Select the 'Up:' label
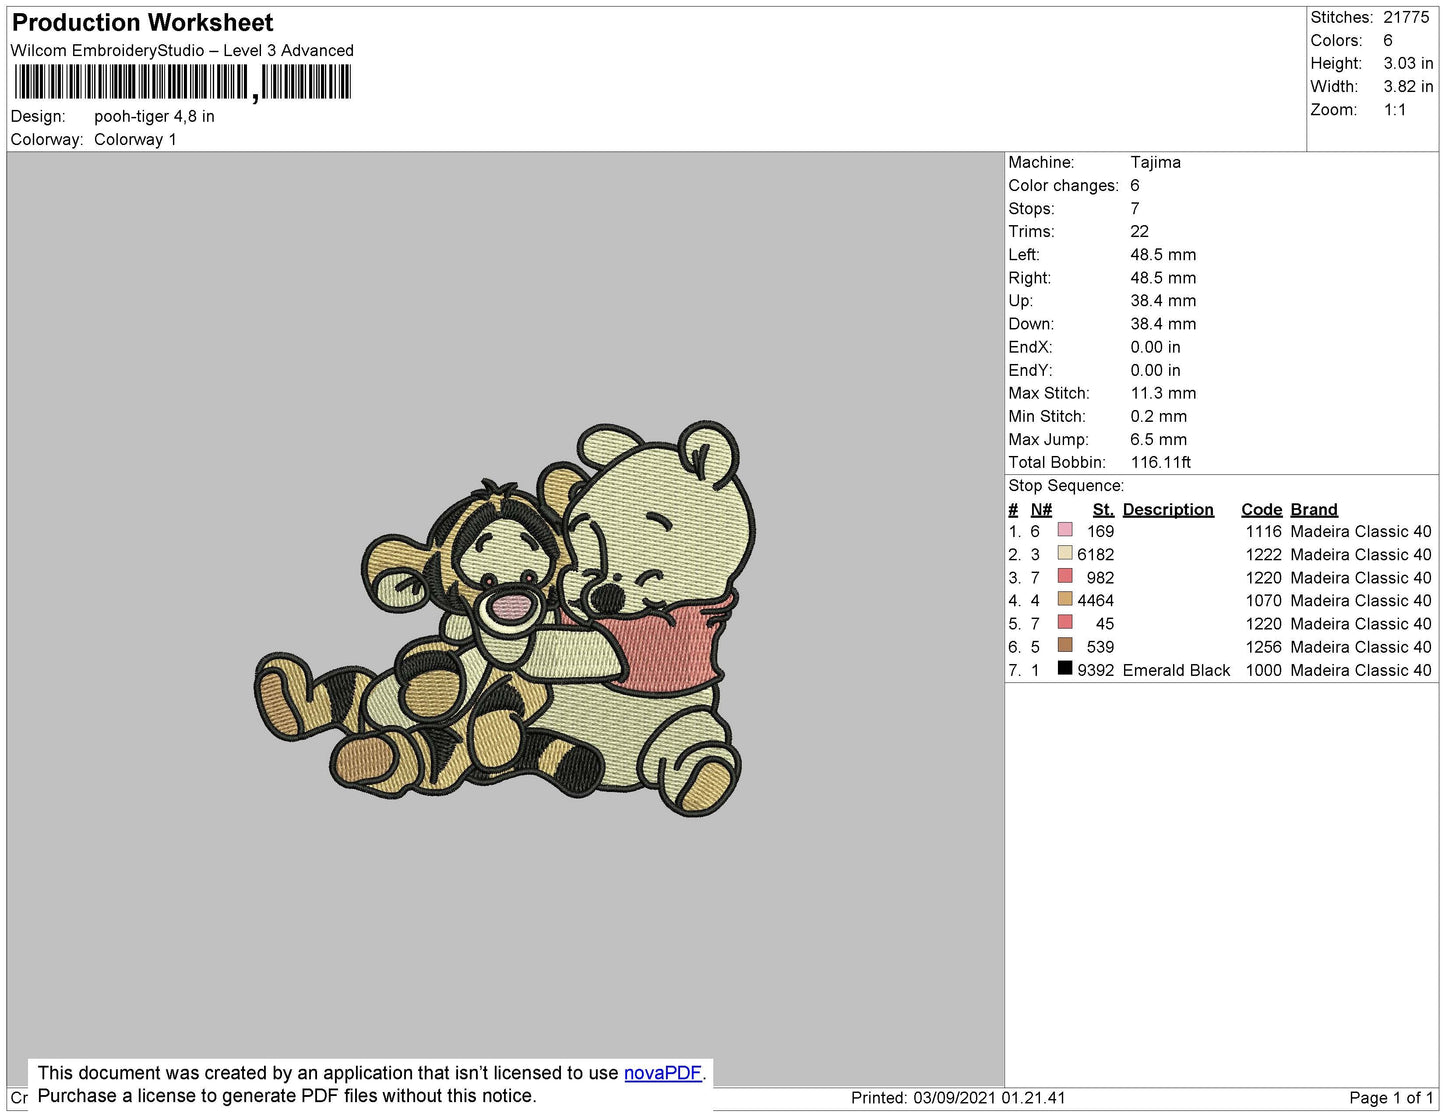Image resolution: width=1445 pixels, height=1117 pixels. coord(1020,300)
